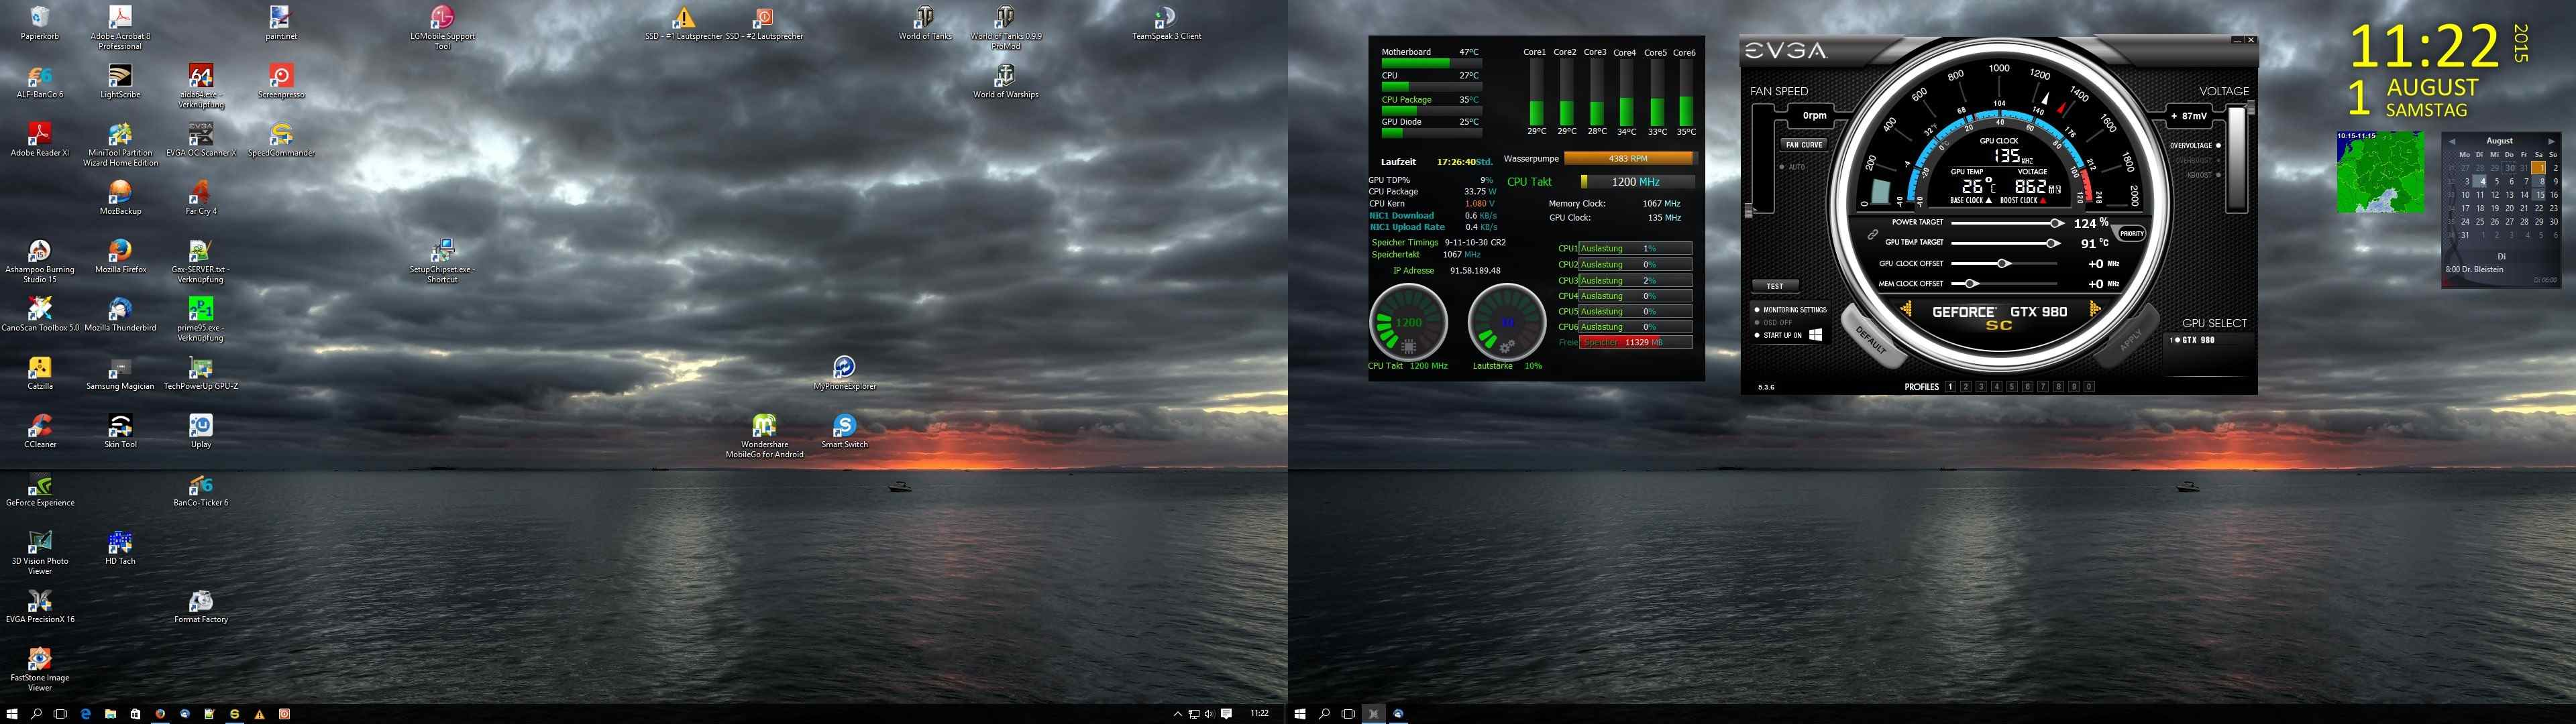2576x724 pixels.
Task: Toggle the AUTO fan speed option
Action: pos(1782,167)
